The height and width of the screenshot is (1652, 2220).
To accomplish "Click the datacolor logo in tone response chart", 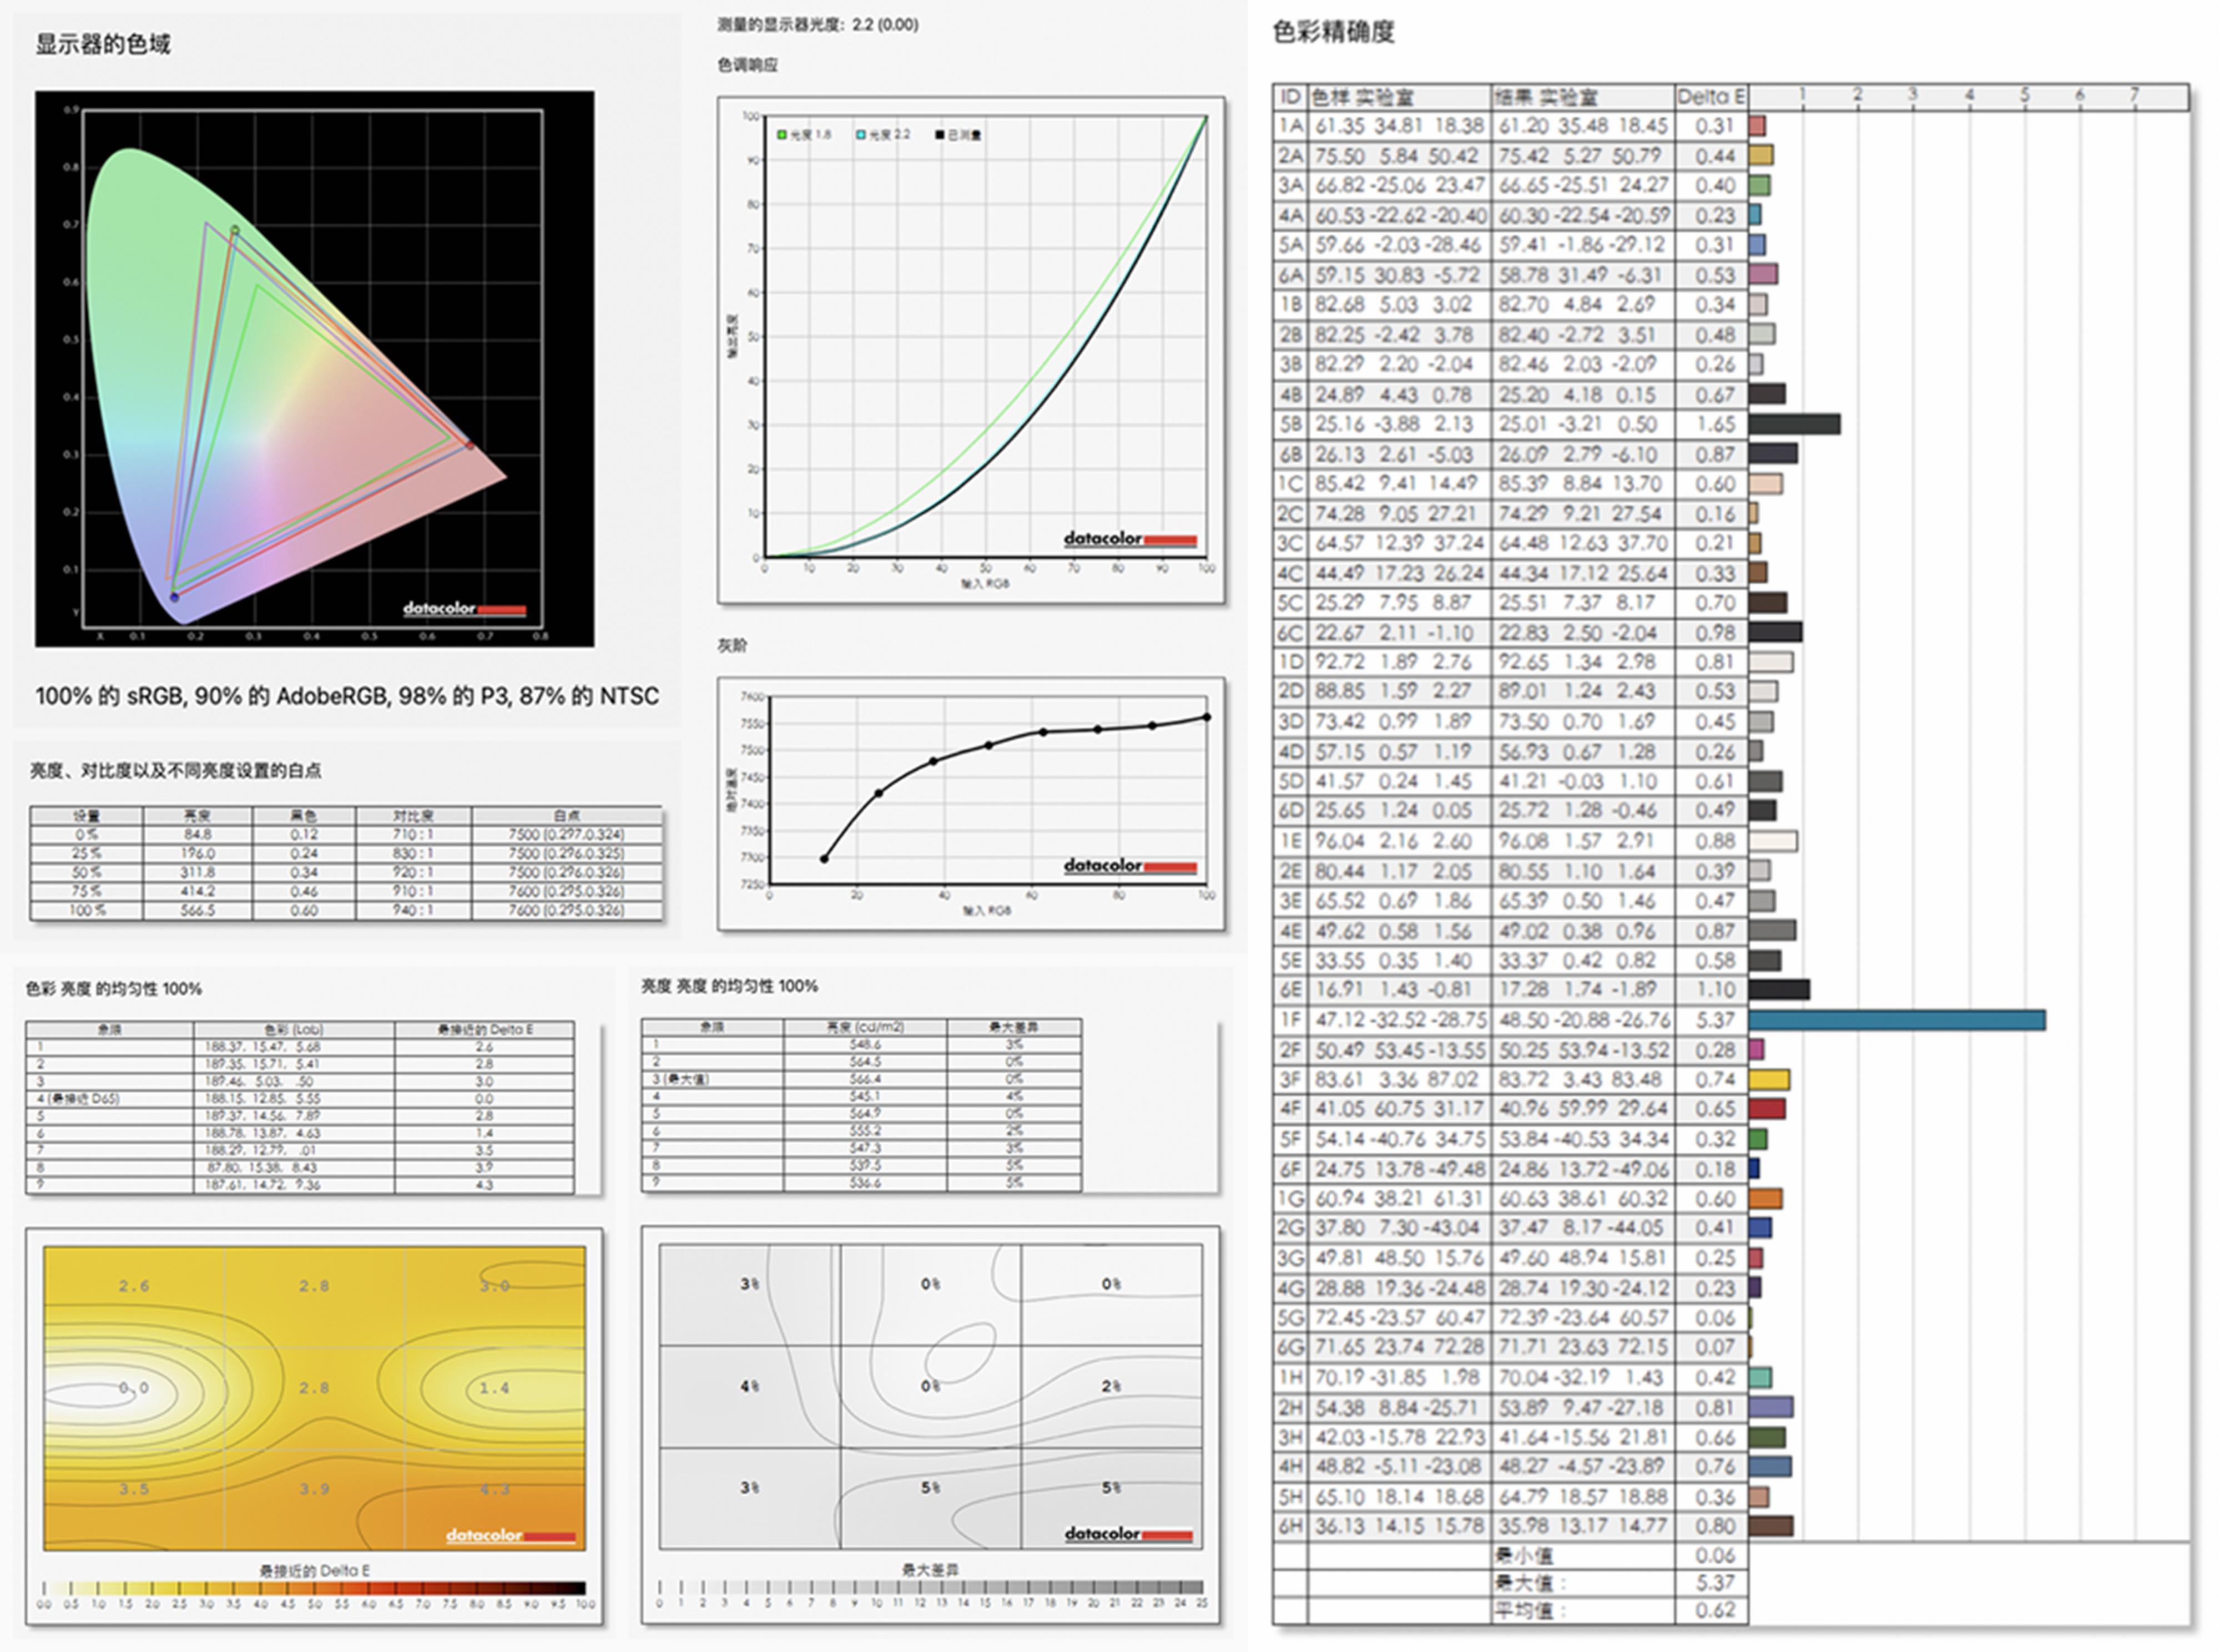I will (x=1129, y=539).
